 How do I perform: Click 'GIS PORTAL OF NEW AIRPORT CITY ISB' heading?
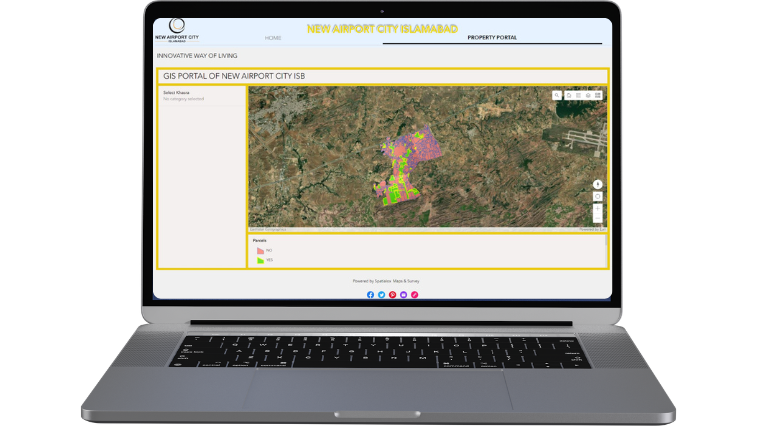(234, 76)
